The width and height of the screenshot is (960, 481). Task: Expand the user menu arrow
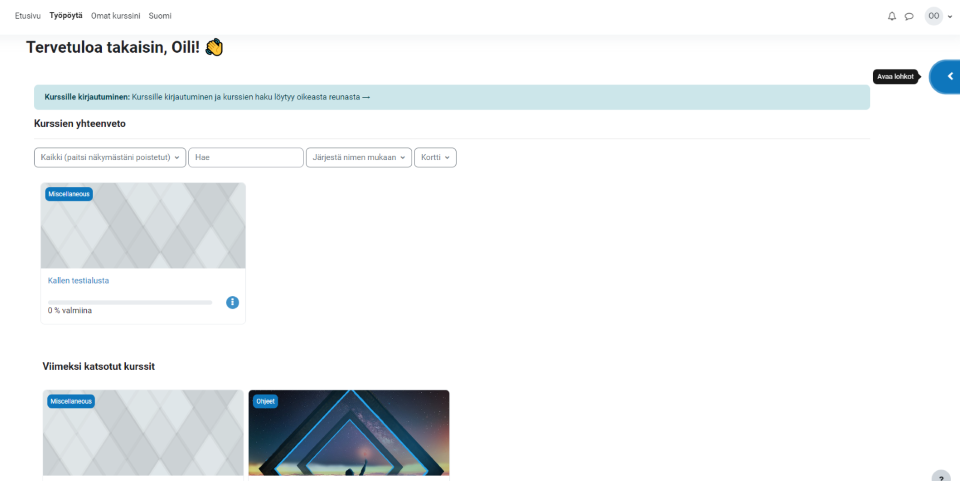950,17
